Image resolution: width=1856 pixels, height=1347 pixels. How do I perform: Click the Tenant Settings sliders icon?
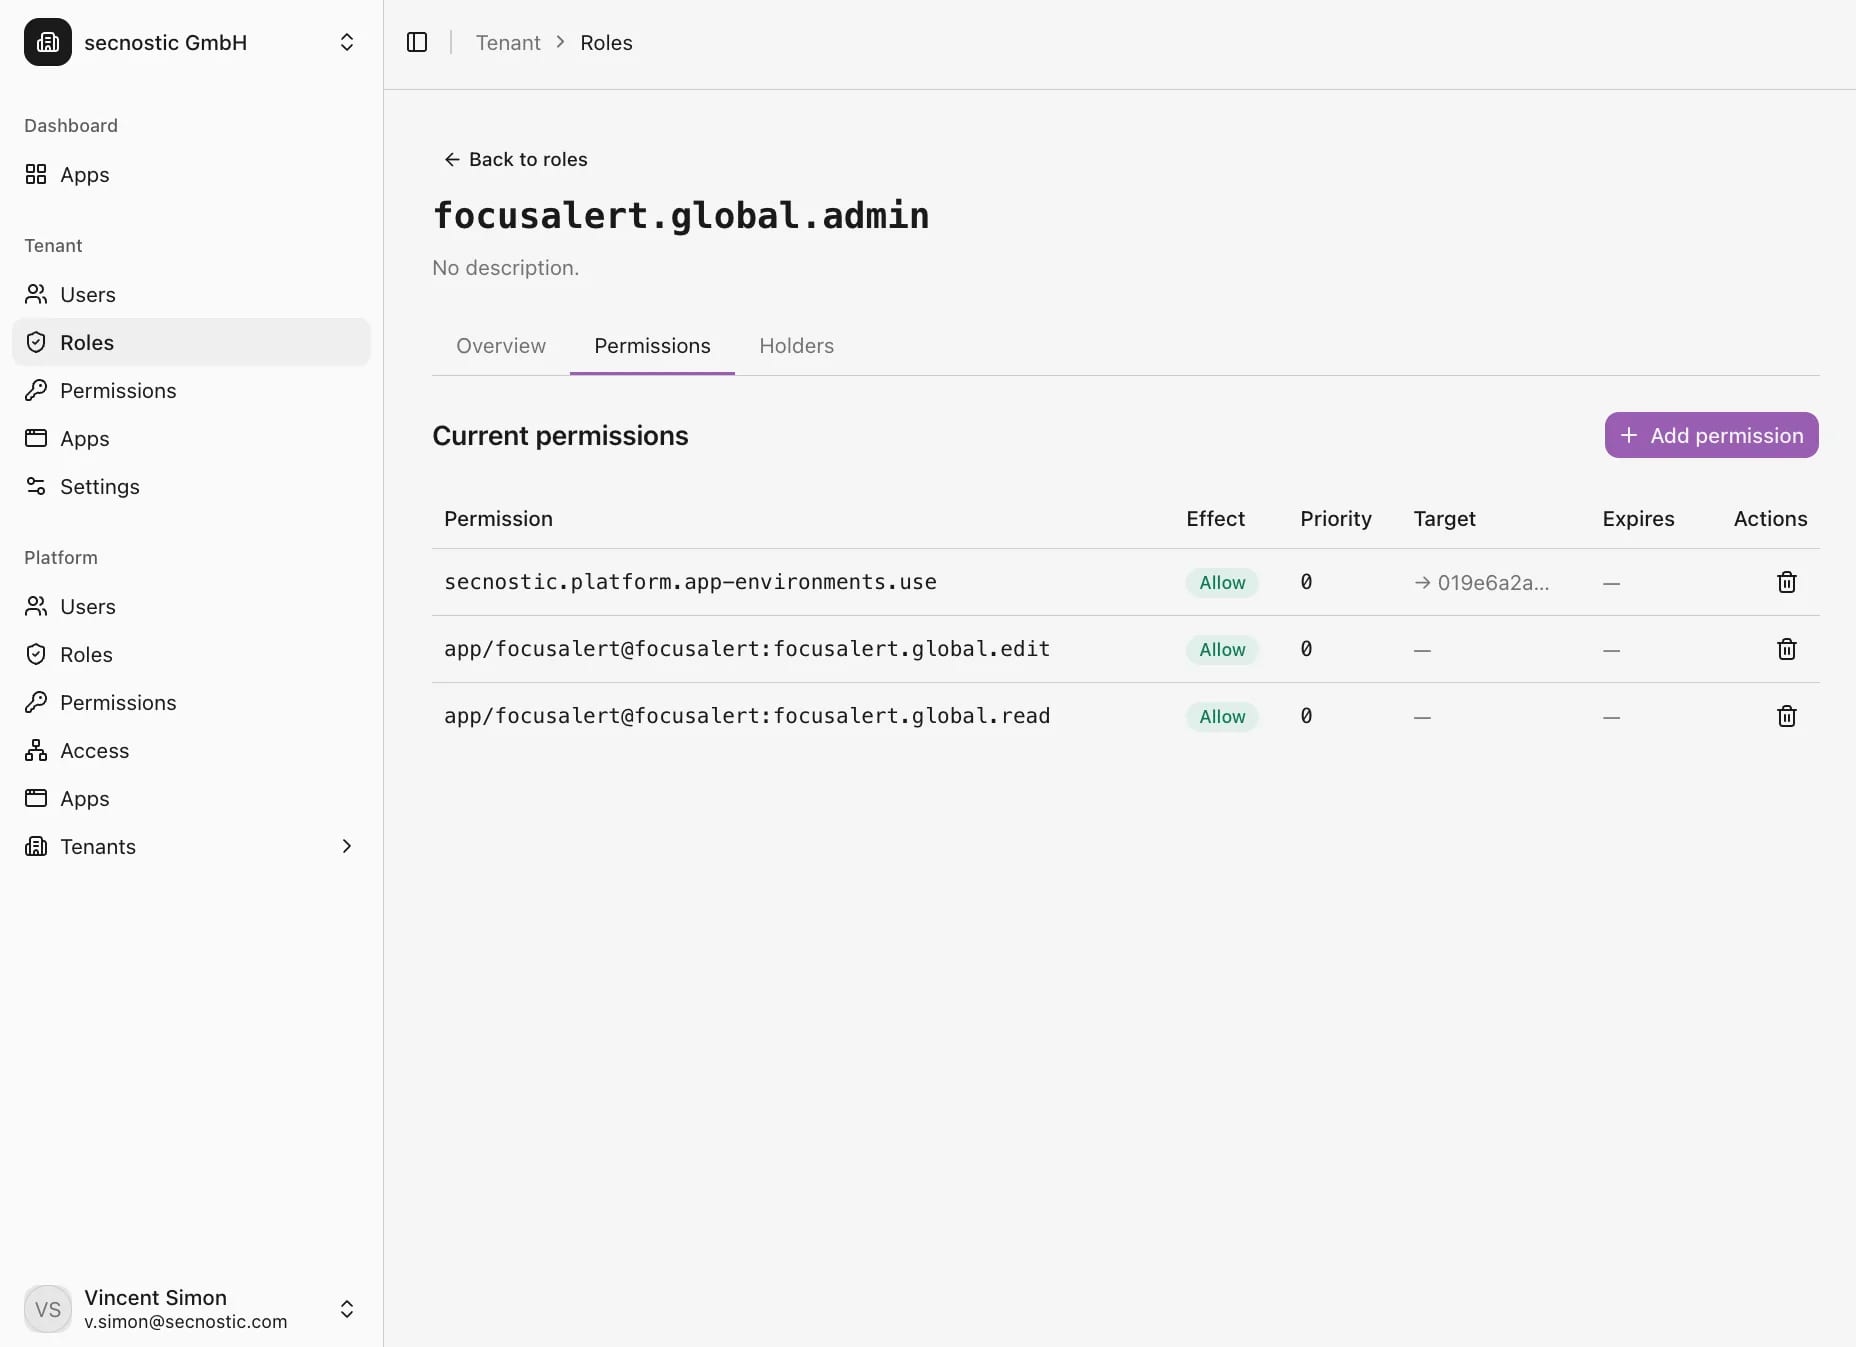pos(36,486)
